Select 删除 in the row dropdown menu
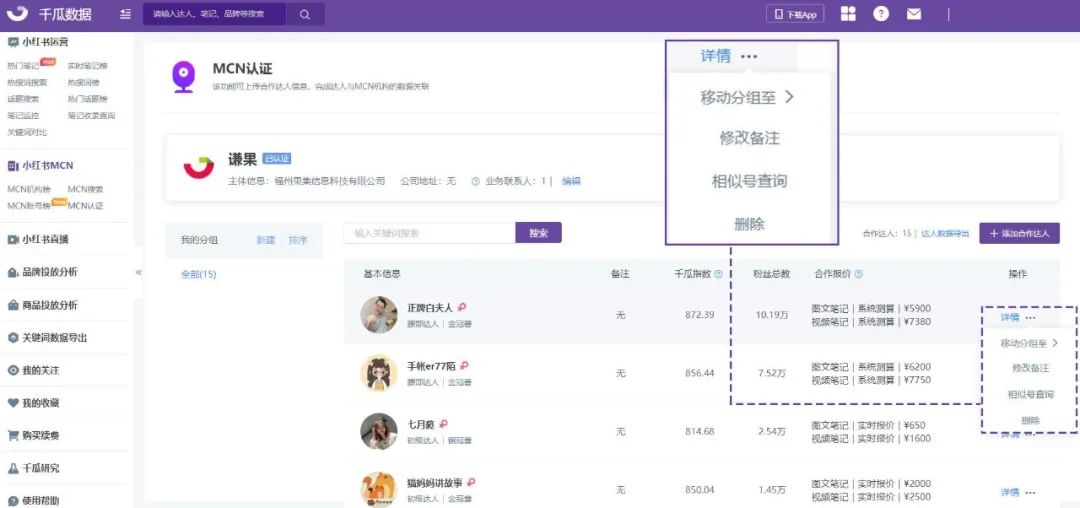 point(1030,420)
